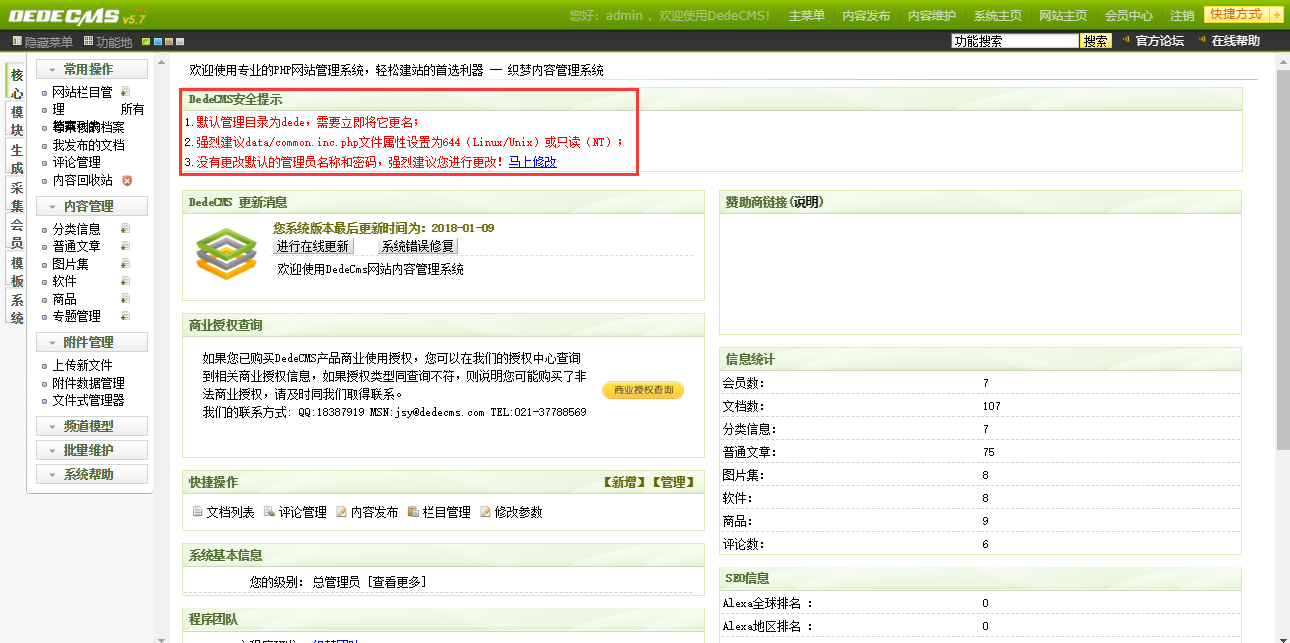Screen dimensions: 1290x643
Task: Switch to the 采集 vertical tab
Action: [17, 197]
